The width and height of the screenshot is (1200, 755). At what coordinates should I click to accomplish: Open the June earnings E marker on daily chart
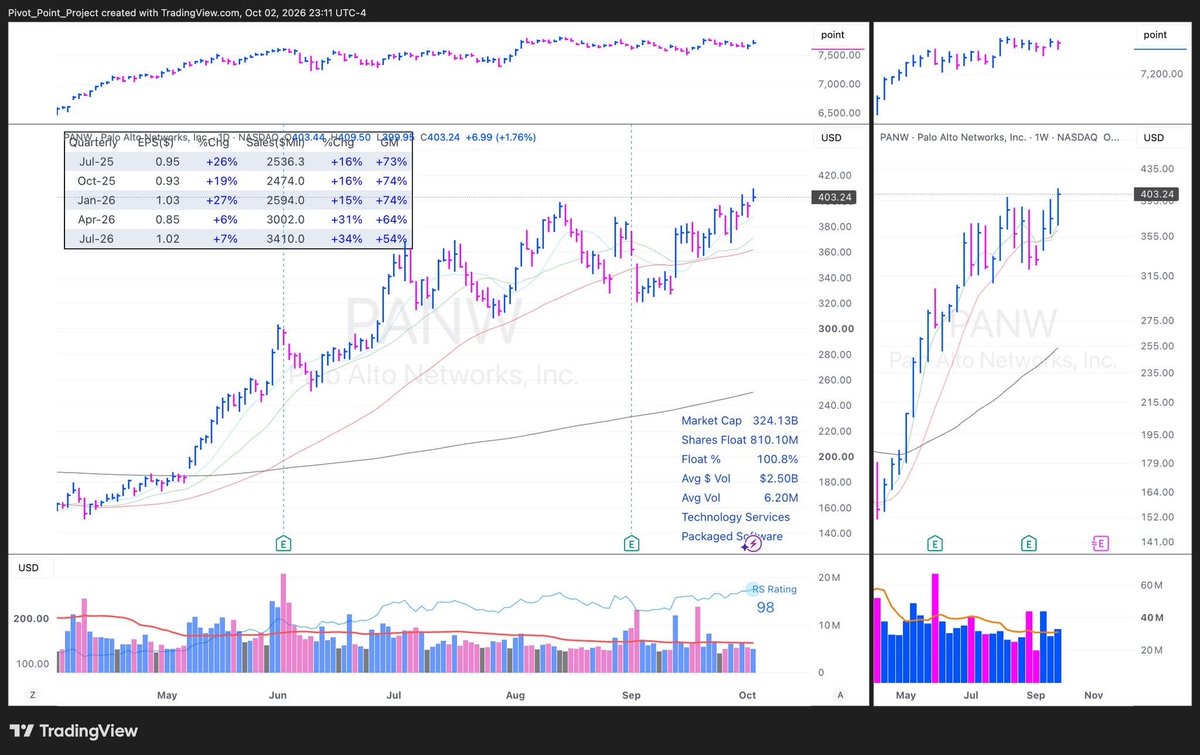point(284,543)
